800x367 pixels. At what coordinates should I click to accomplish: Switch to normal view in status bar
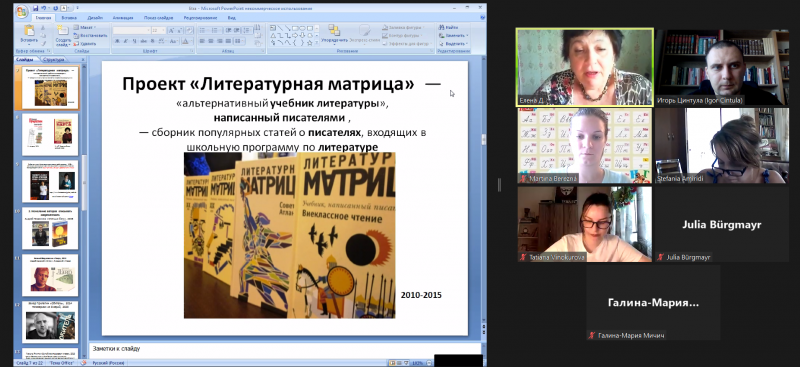[393, 363]
